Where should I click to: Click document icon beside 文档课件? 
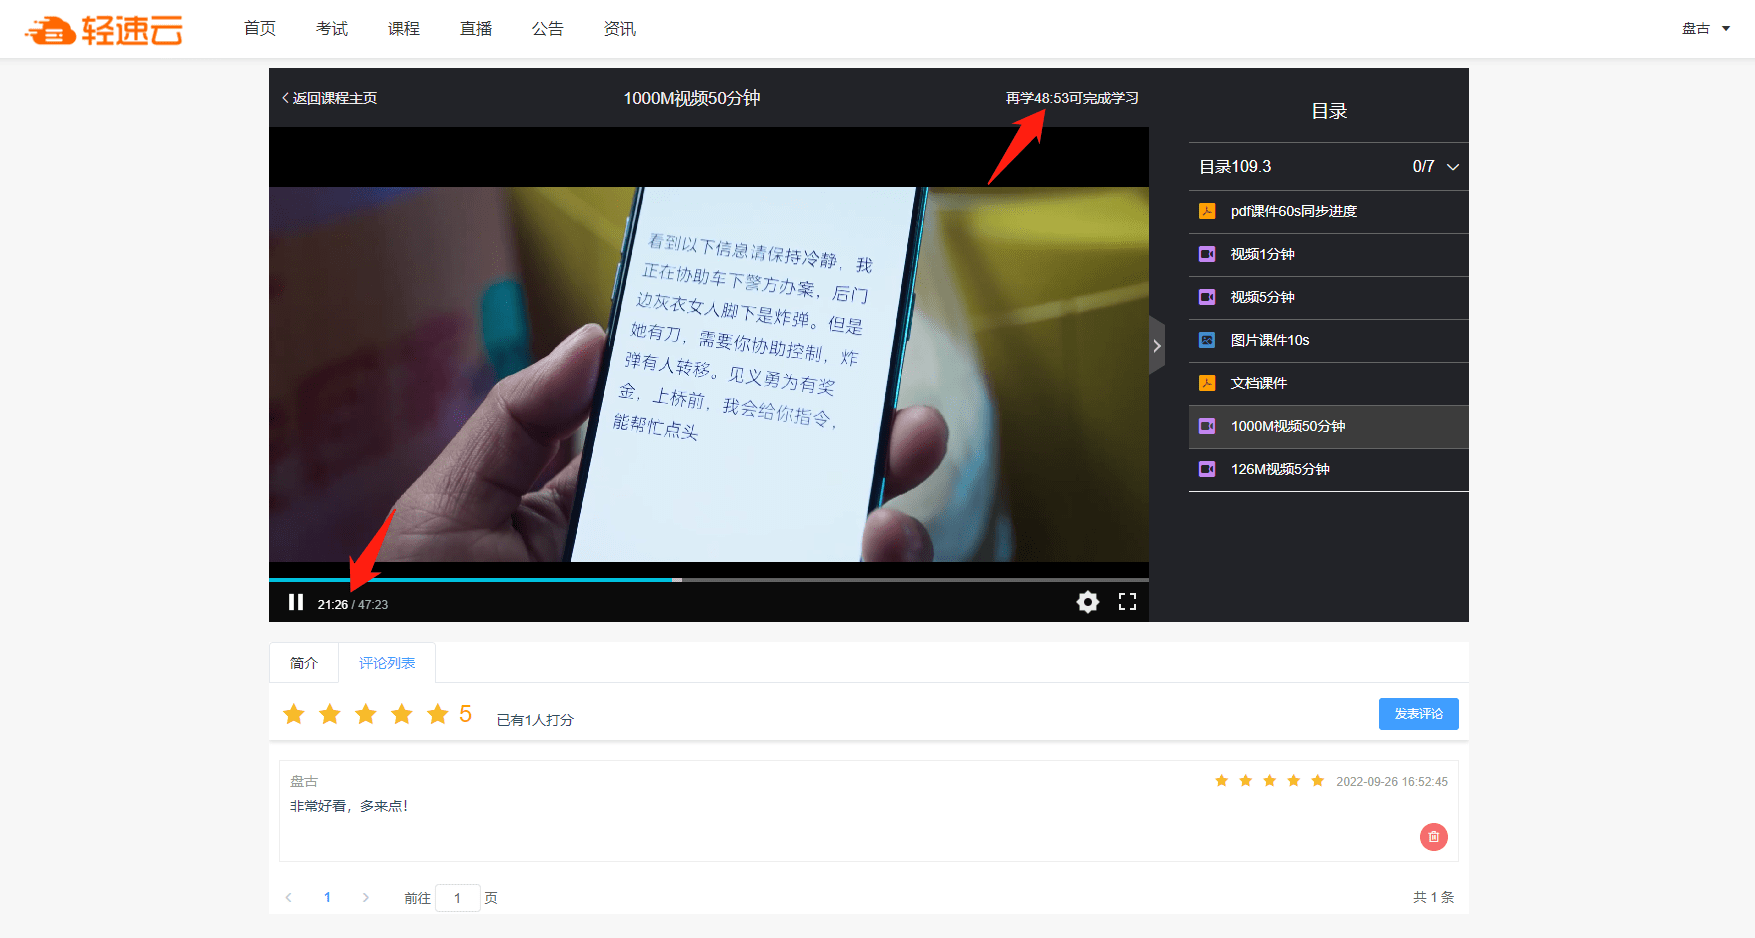[1207, 383]
